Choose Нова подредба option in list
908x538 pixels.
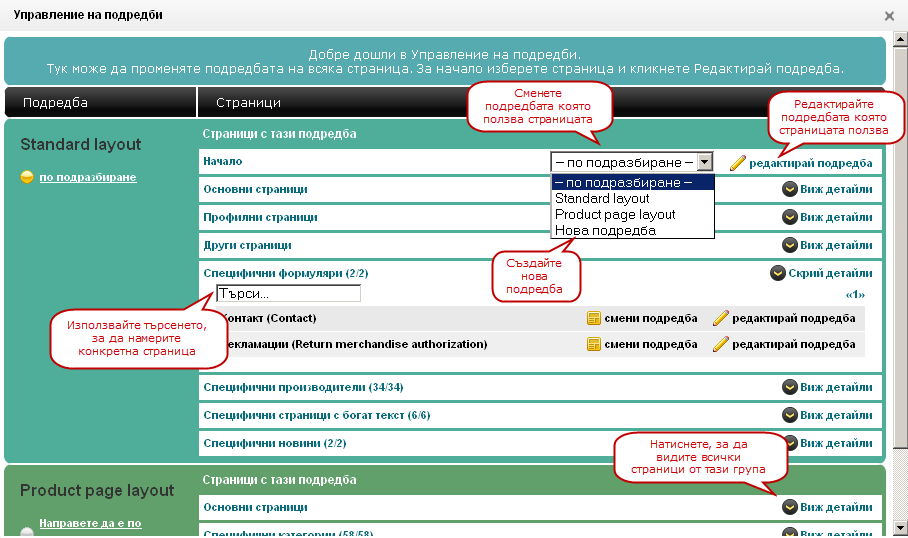coord(605,231)
